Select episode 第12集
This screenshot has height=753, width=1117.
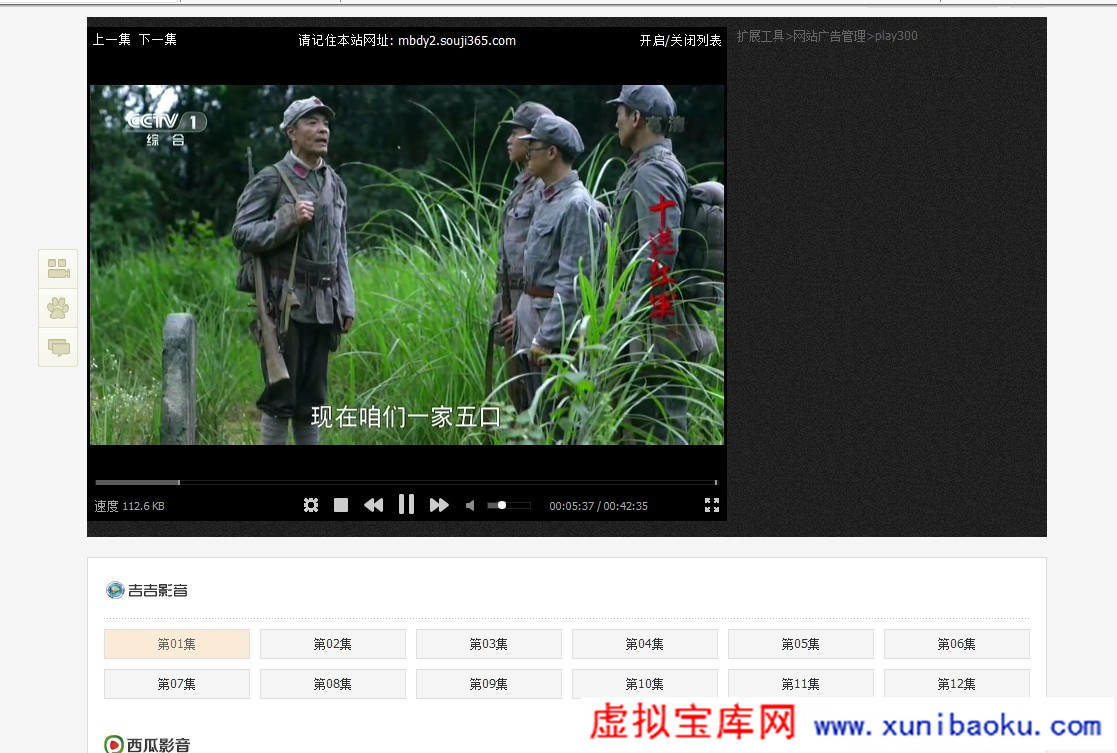[x=956, y=684]
